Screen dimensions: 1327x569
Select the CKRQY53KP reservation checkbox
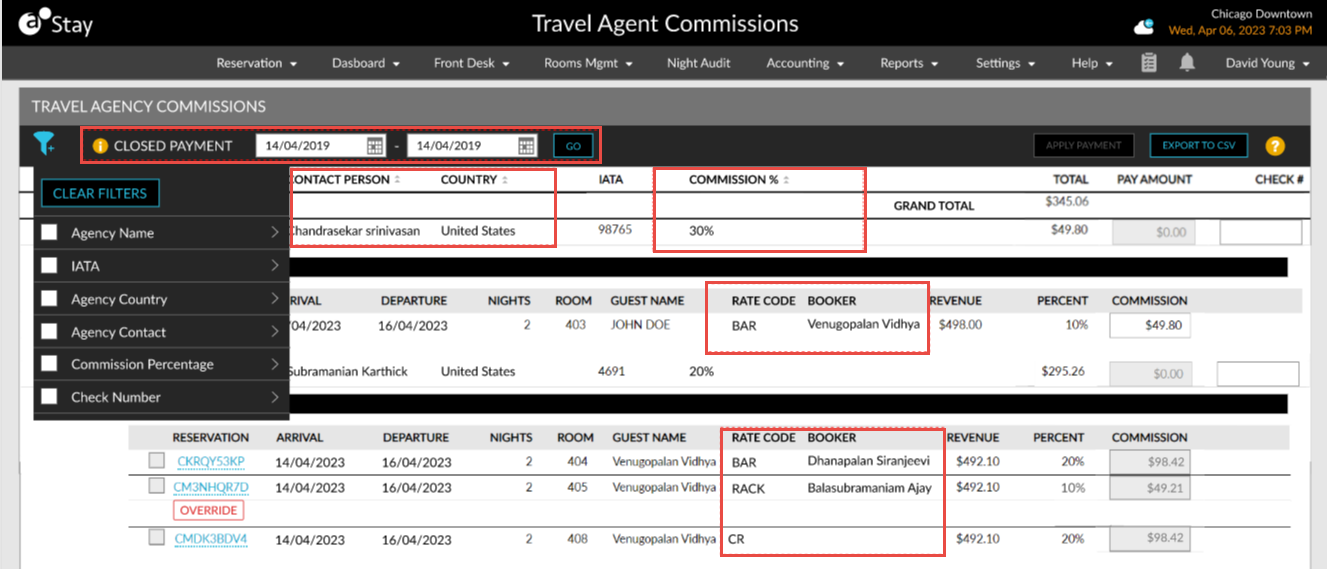point(156,461)
